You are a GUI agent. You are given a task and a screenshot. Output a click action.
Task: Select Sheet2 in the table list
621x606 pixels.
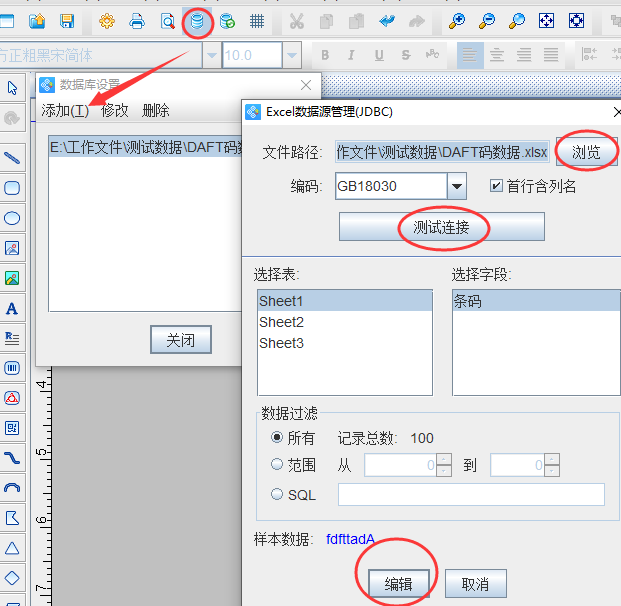281,322
